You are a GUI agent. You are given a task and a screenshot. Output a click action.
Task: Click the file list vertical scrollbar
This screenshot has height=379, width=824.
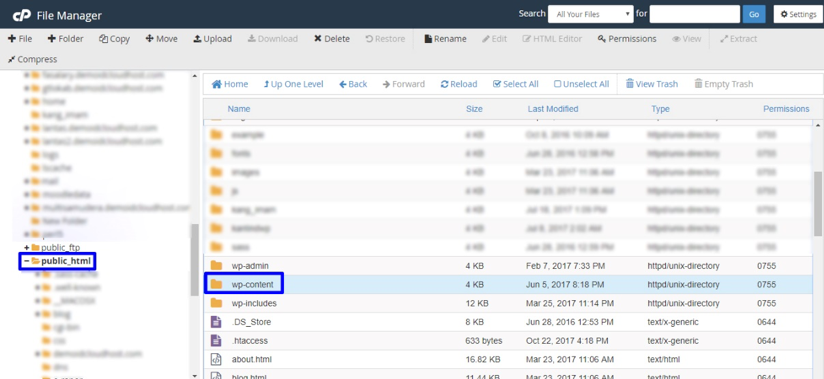pyautogui.click(x=818, y=203)
